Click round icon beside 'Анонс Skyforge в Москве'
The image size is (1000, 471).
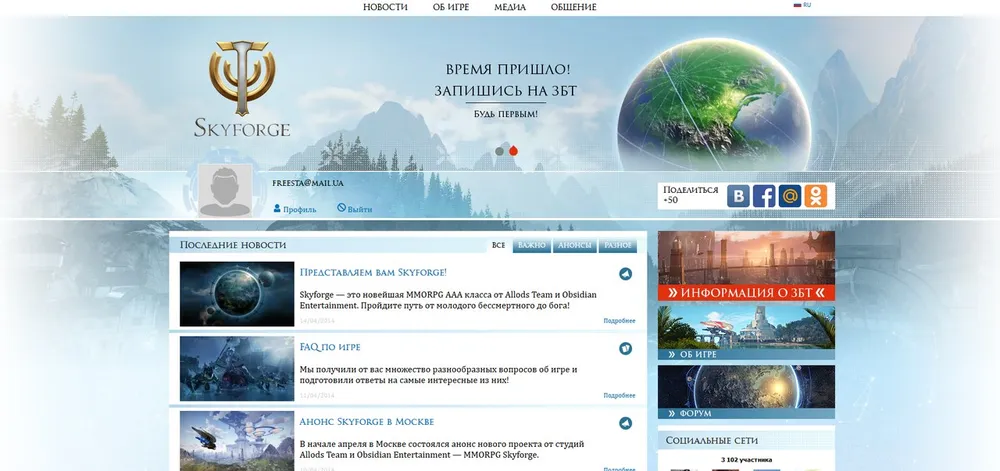(x=625, y=423)
